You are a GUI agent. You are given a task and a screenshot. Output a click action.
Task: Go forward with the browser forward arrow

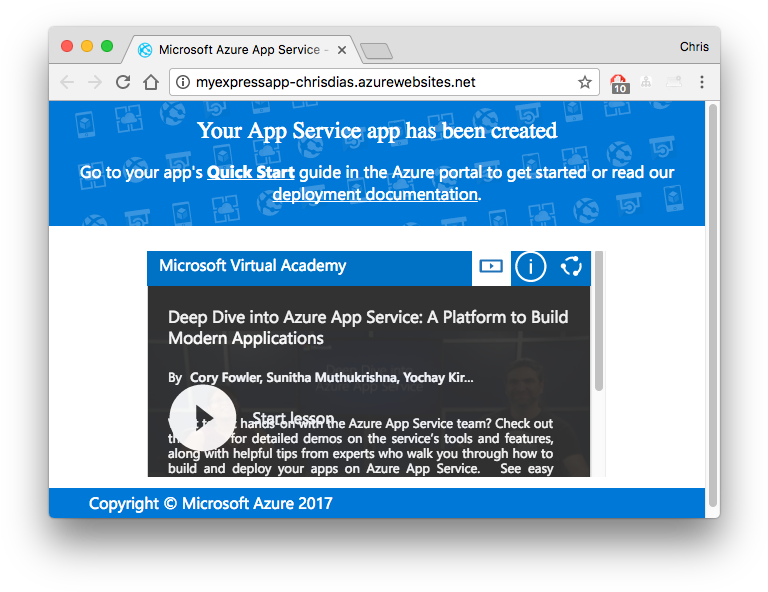[x=95, y=82]
